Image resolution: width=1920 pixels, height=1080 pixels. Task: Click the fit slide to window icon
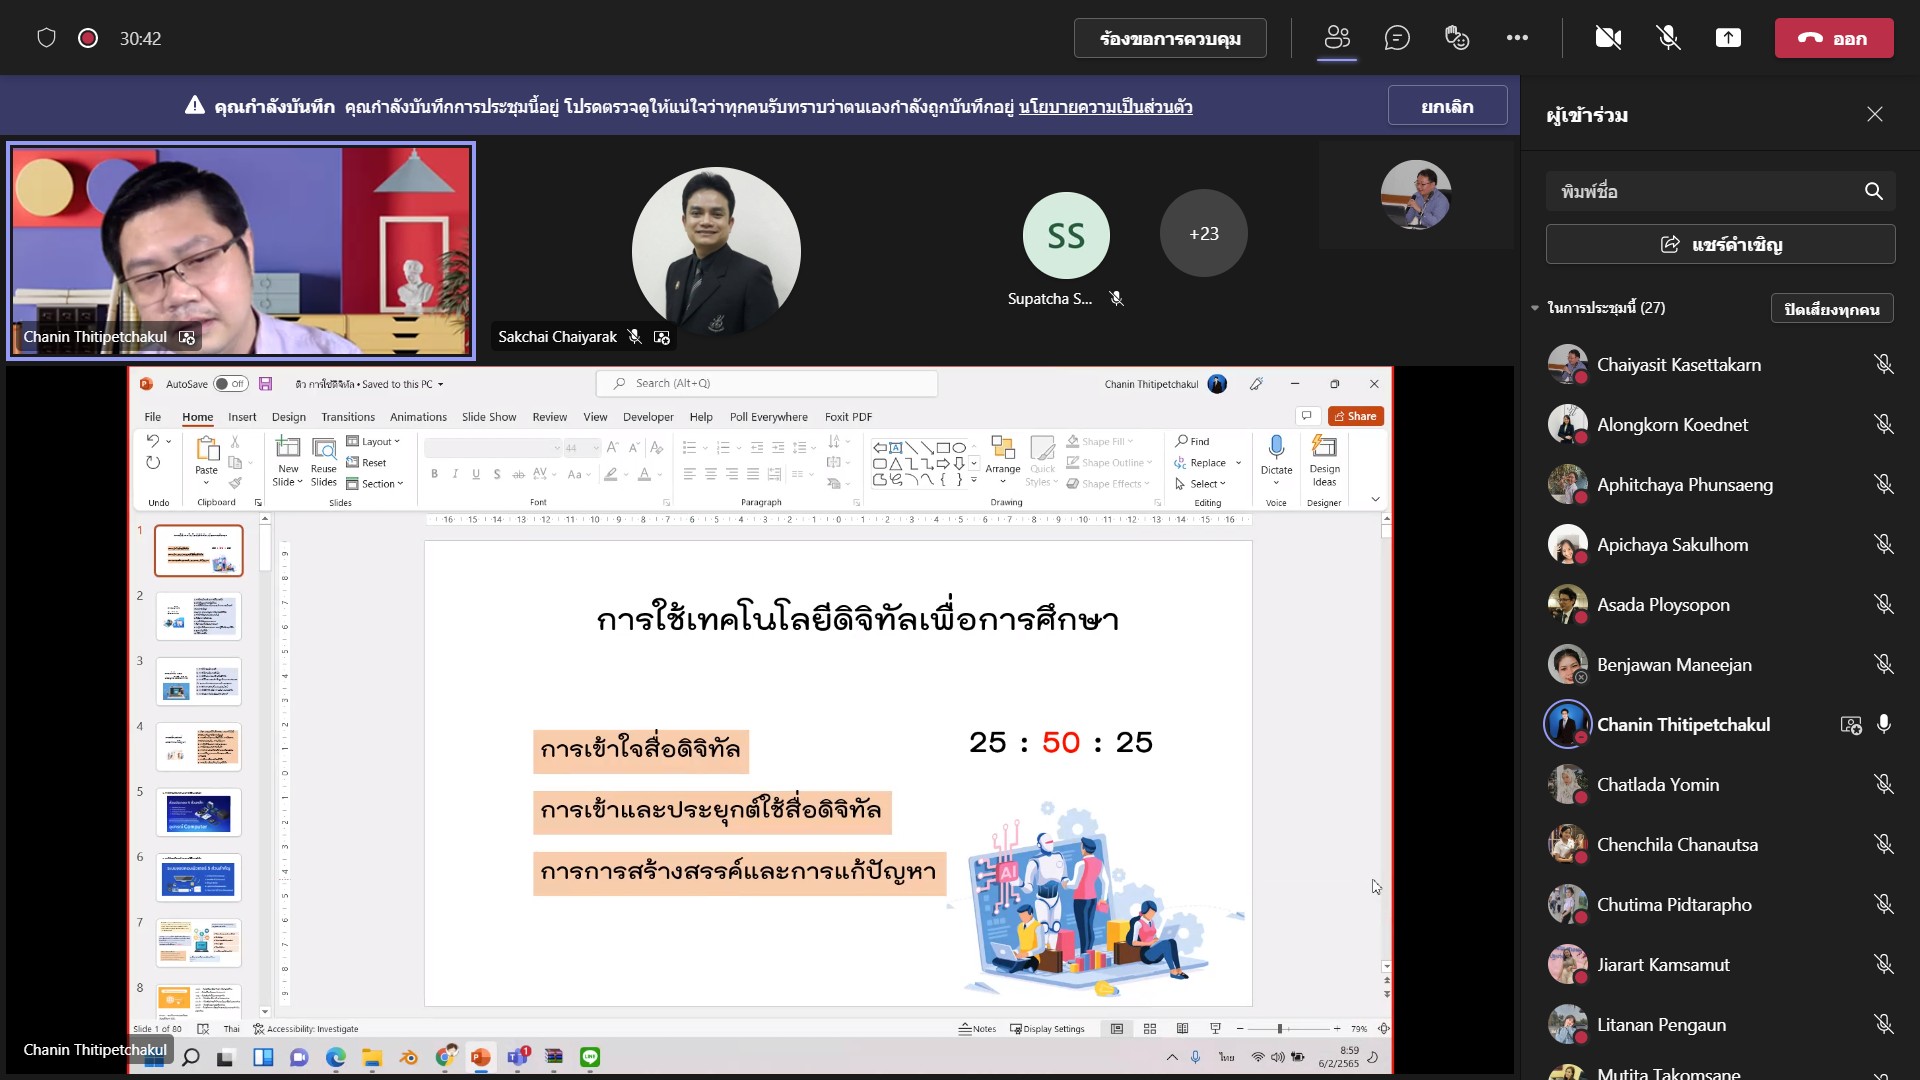1384,1029
